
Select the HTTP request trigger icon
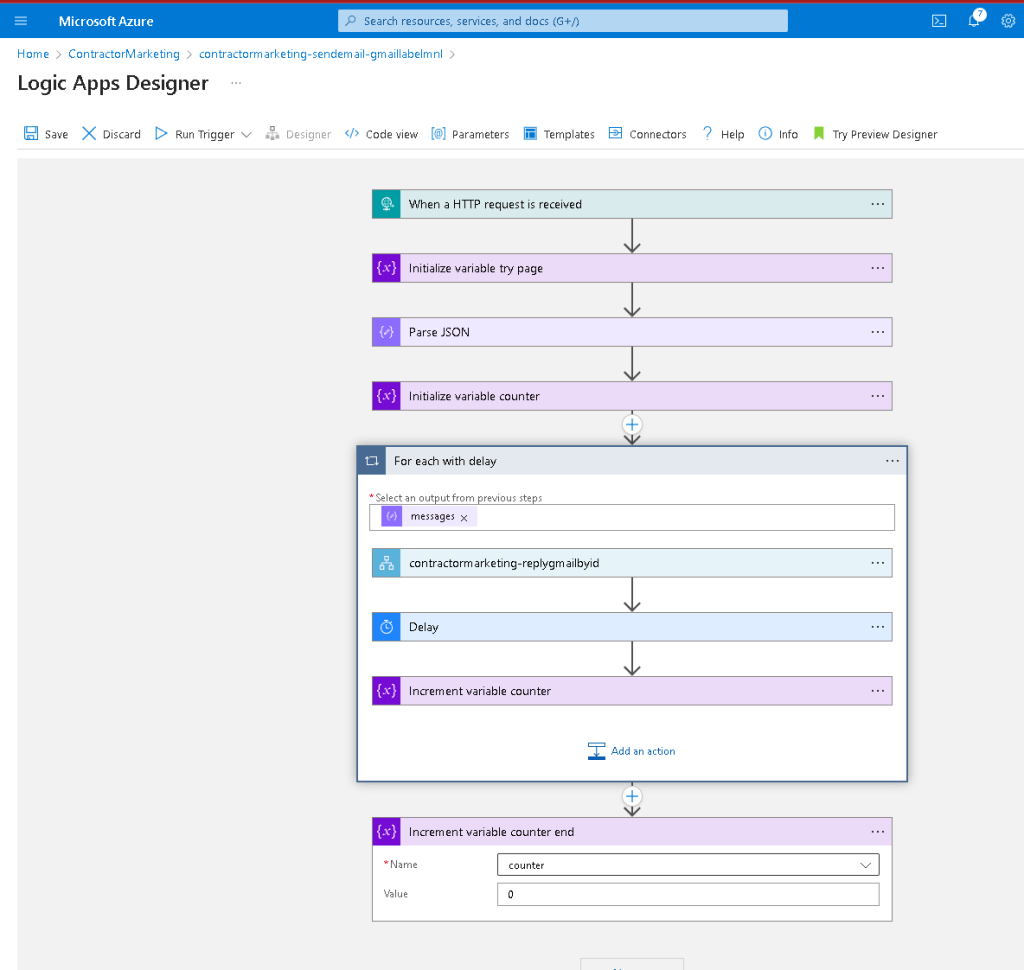coord(387,204)
